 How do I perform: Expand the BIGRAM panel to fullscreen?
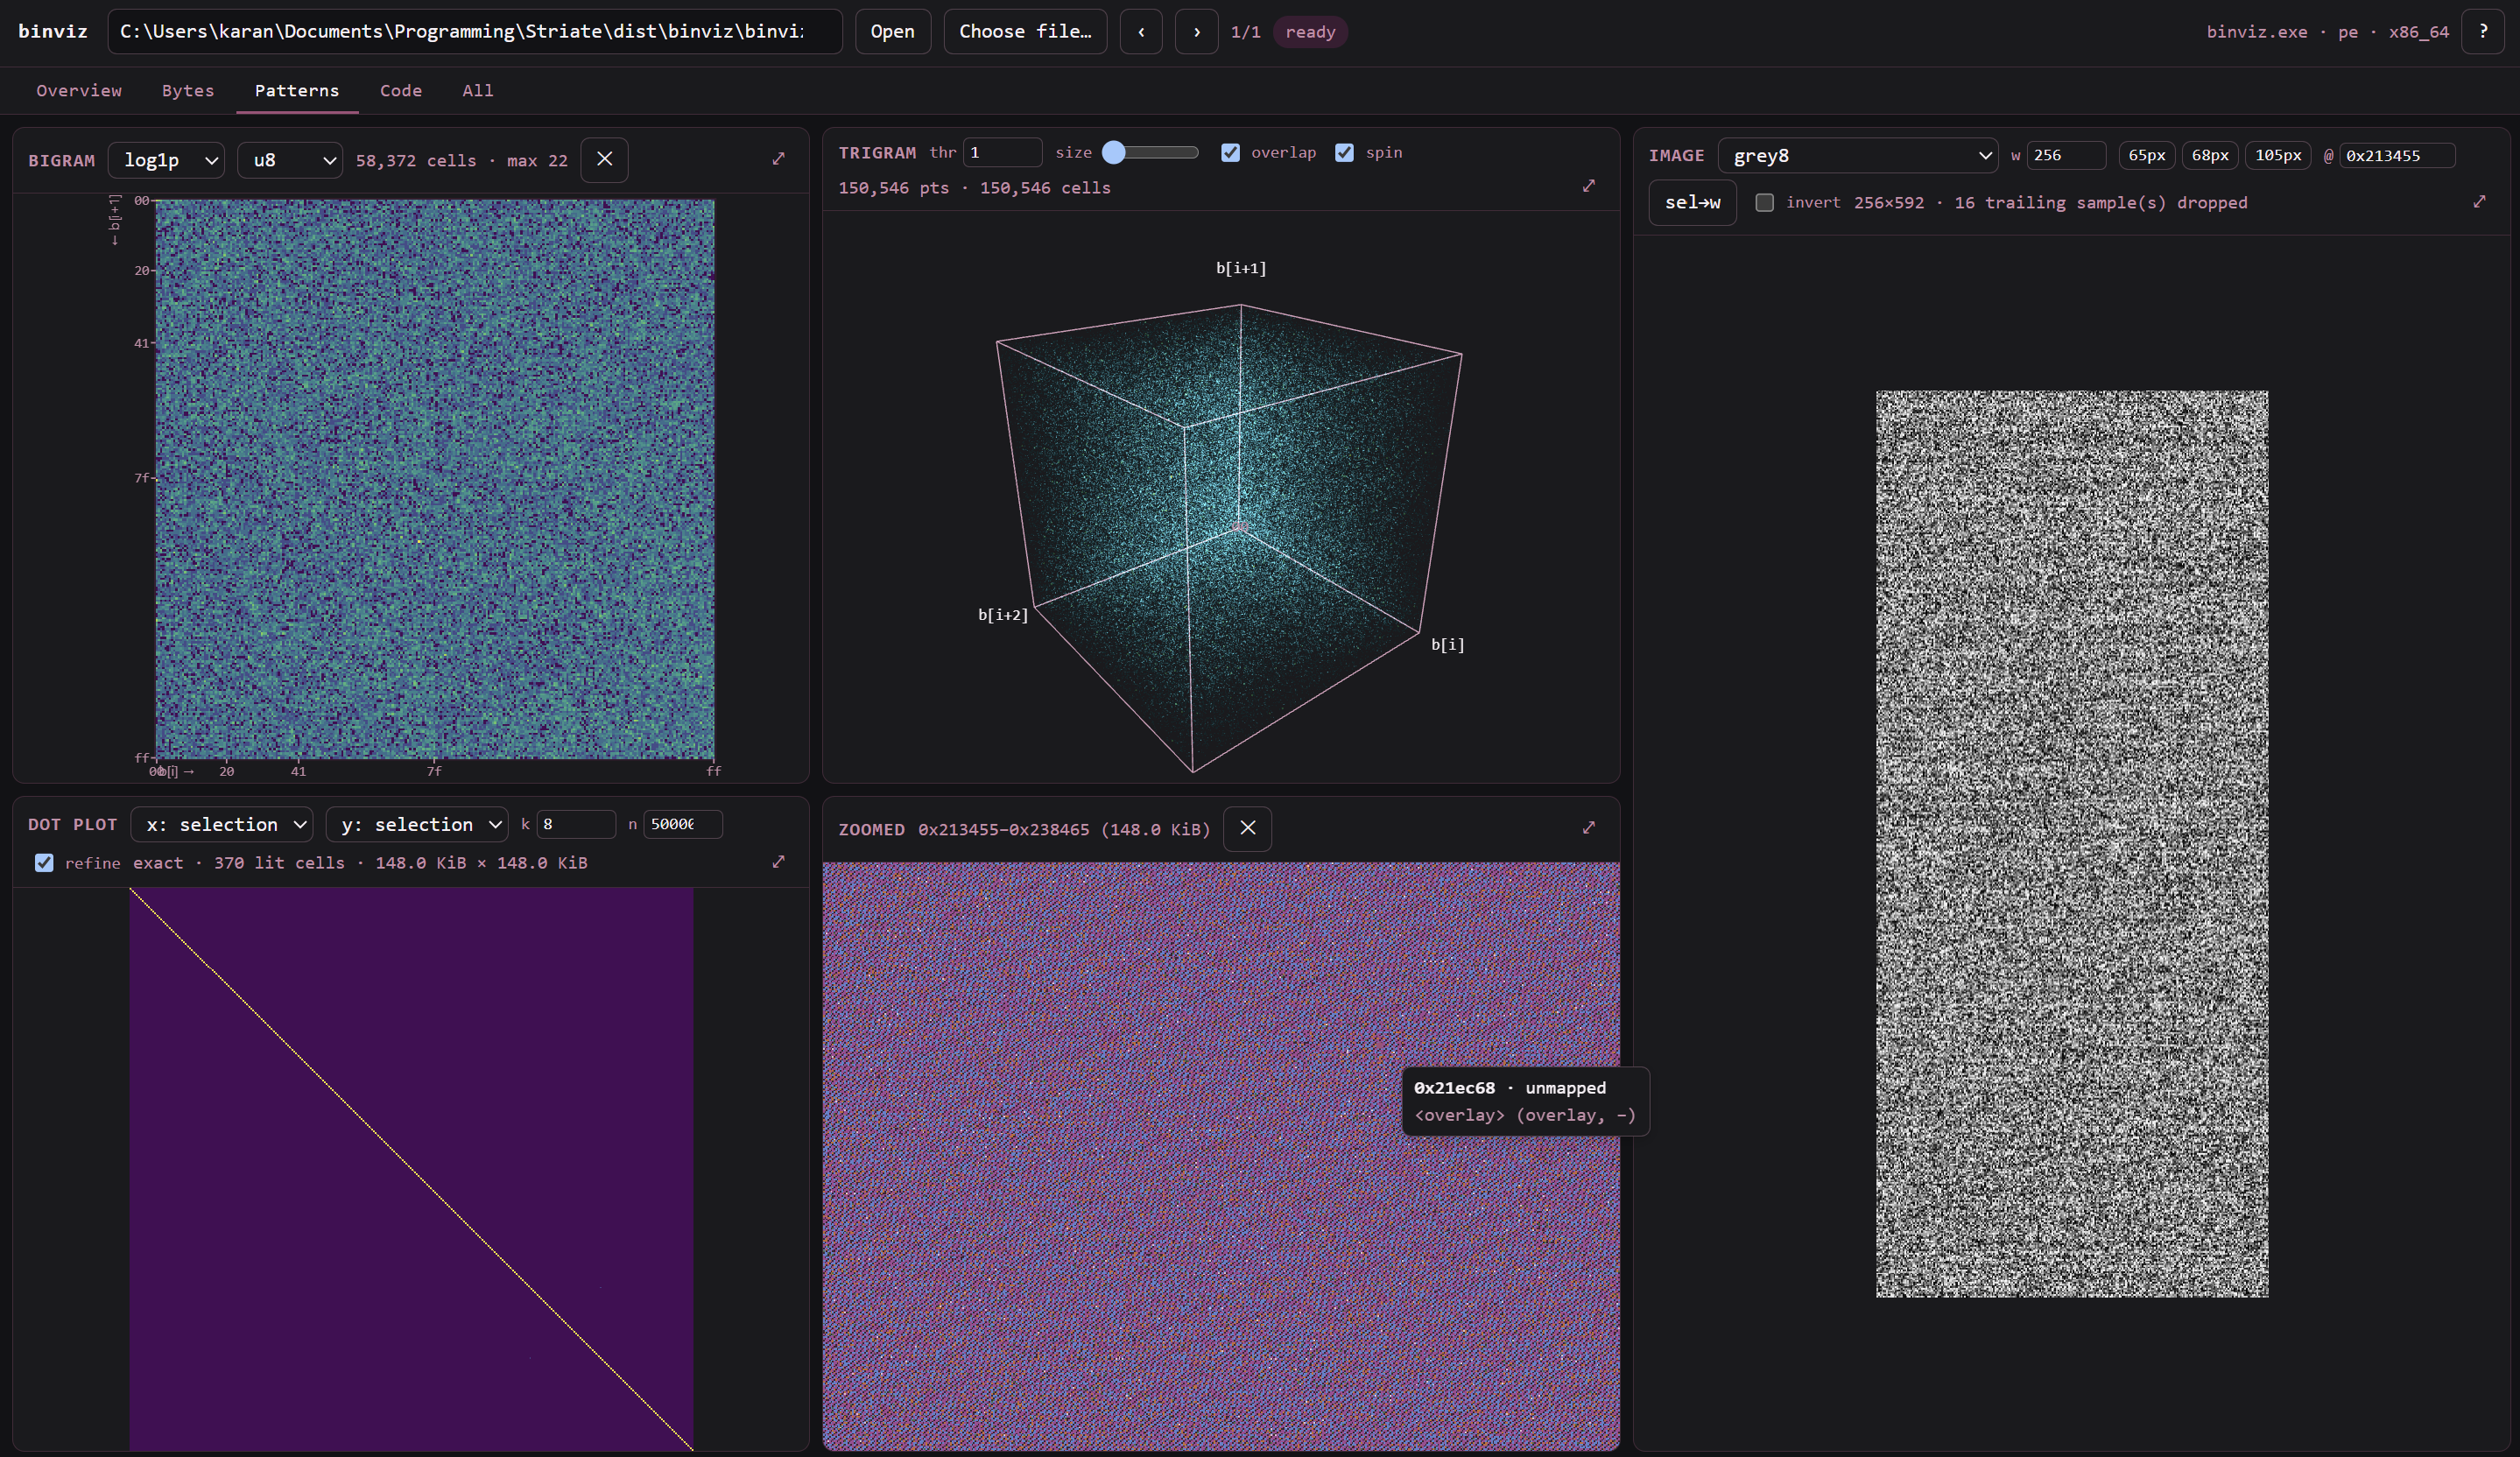[x=778, y=159]
